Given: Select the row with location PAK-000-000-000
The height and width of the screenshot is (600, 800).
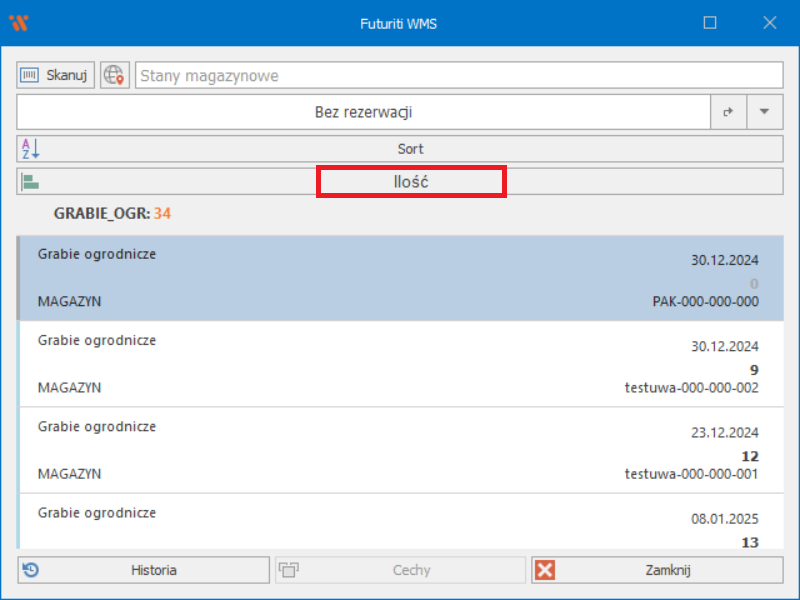Looking at the screenshot, I should (400, 279).
